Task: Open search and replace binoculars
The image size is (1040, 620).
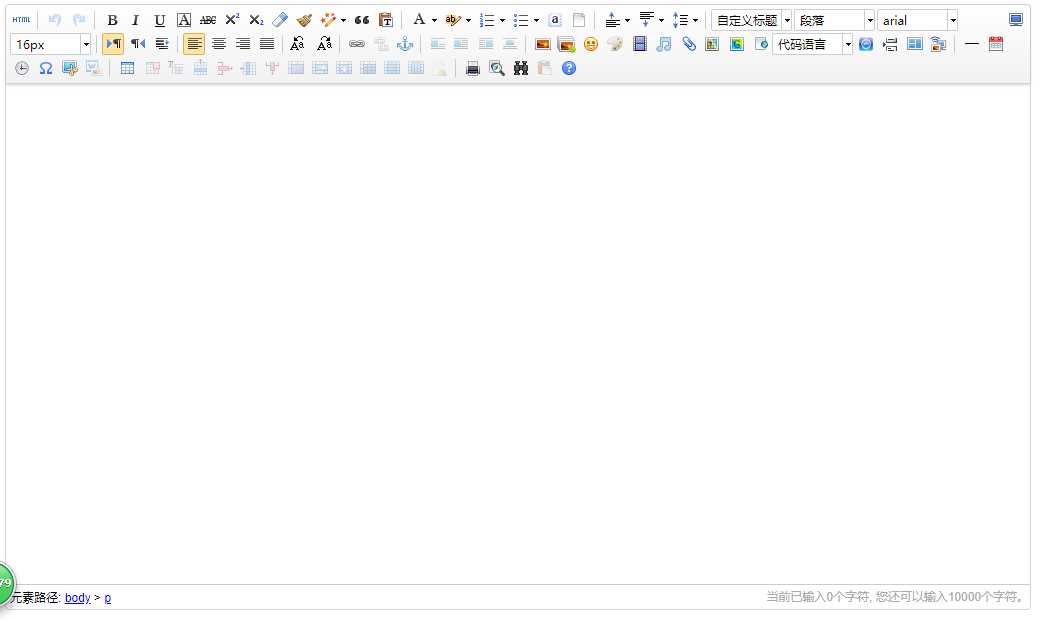Action: (521, 68)
